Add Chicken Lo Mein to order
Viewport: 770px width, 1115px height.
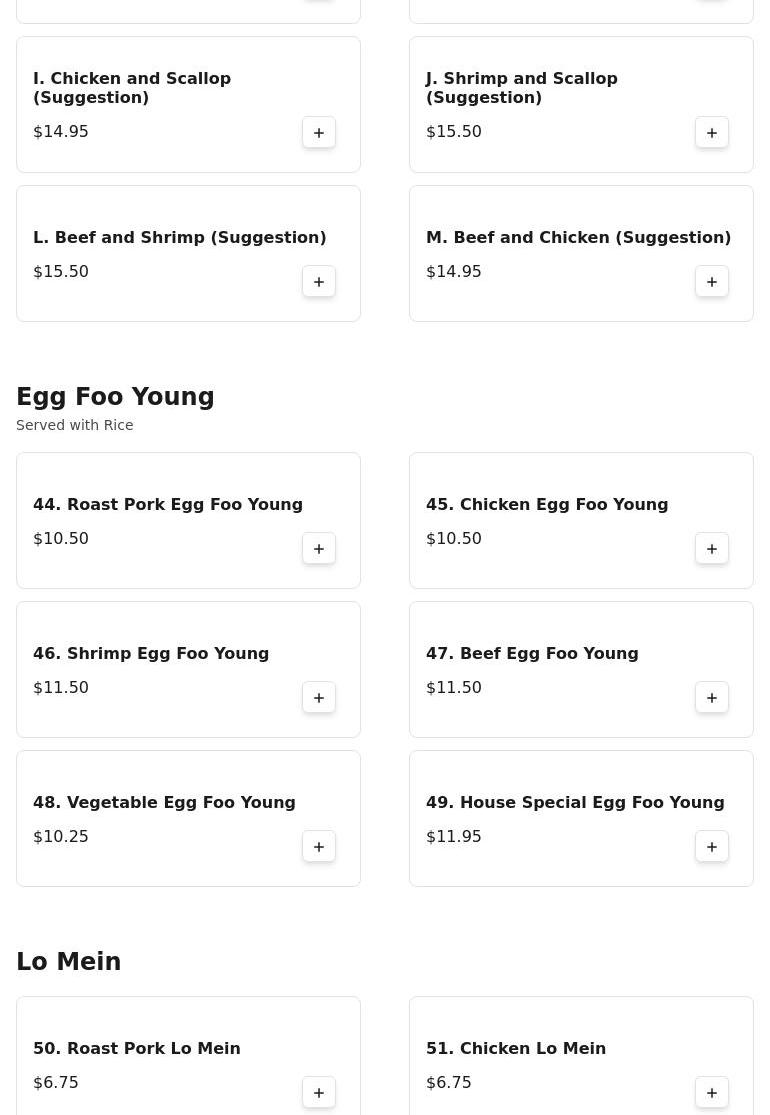(712, 1093)
